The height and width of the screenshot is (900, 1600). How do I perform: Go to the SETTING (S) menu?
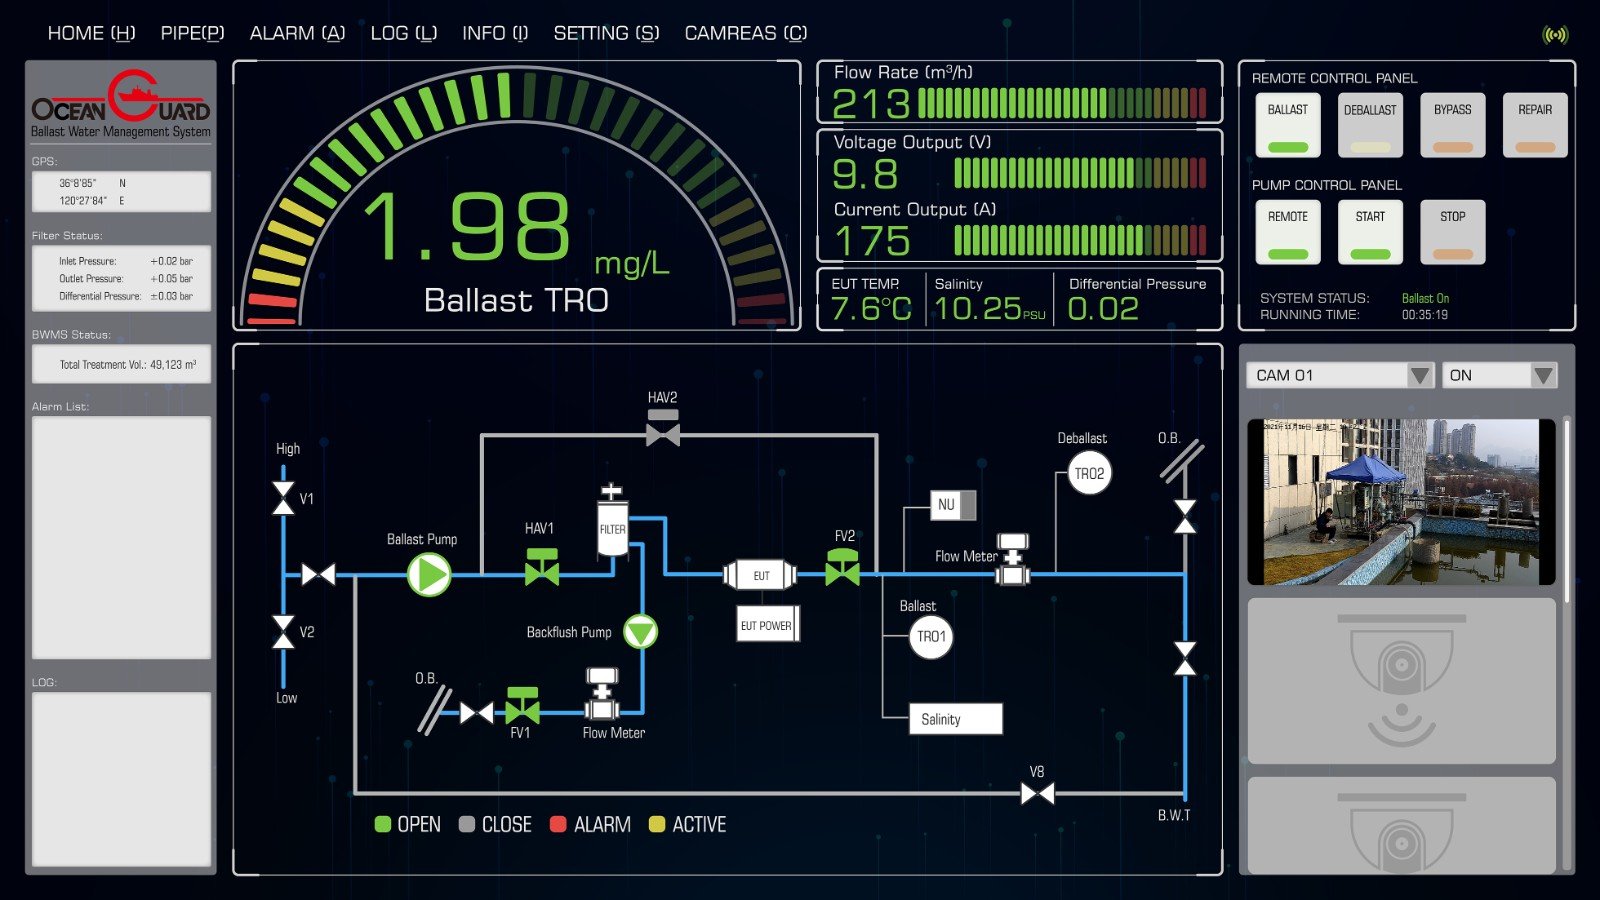(606, 33)
